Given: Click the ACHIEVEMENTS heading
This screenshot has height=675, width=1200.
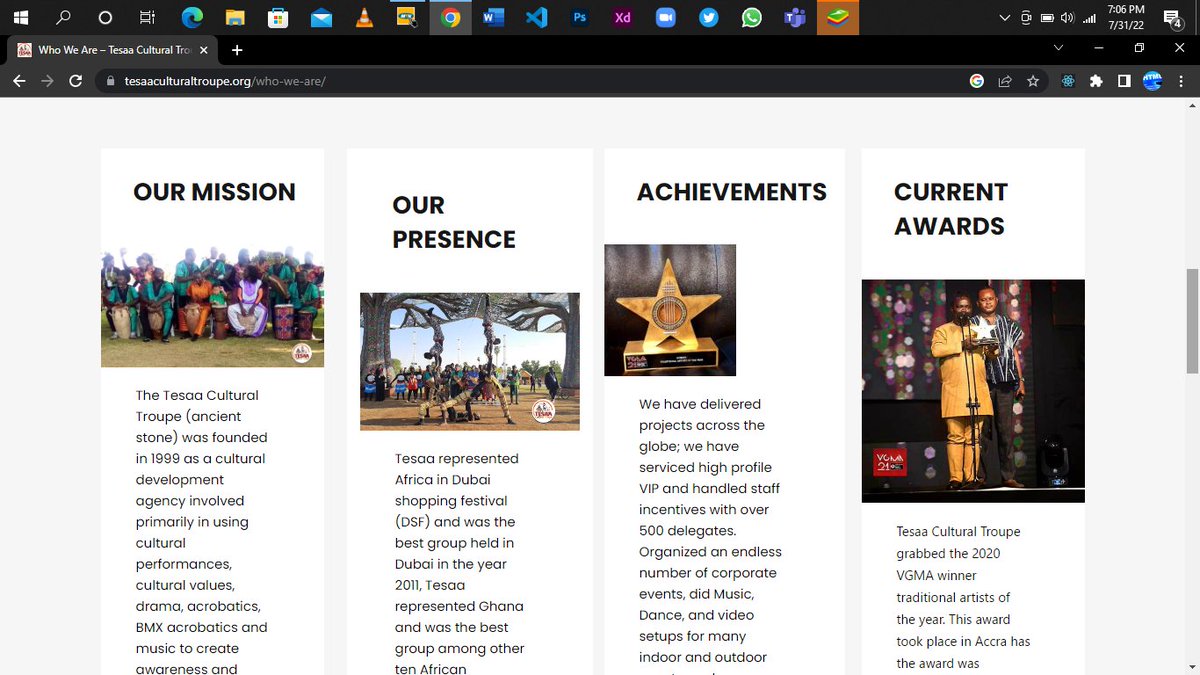Looking at the screenshot, I should pyautogui.click(x=732, y=192).
